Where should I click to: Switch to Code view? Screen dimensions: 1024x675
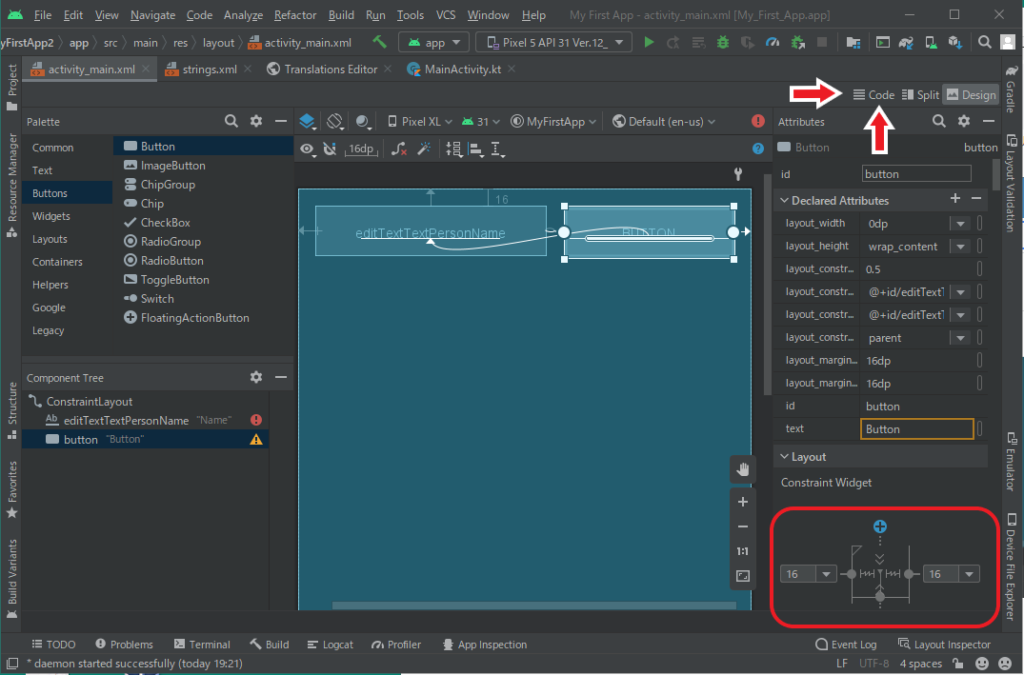click(873, 95)
